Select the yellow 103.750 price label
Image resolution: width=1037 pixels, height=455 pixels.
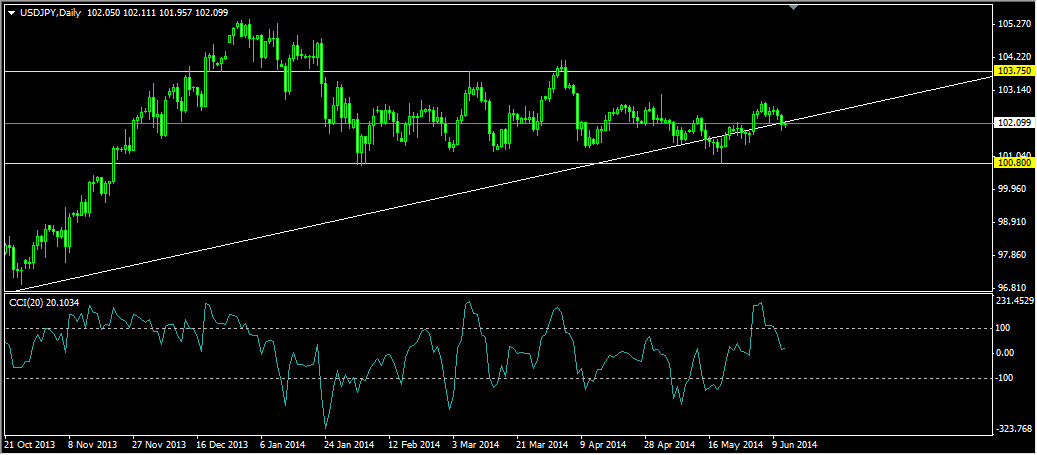(x=1013, y=71)
